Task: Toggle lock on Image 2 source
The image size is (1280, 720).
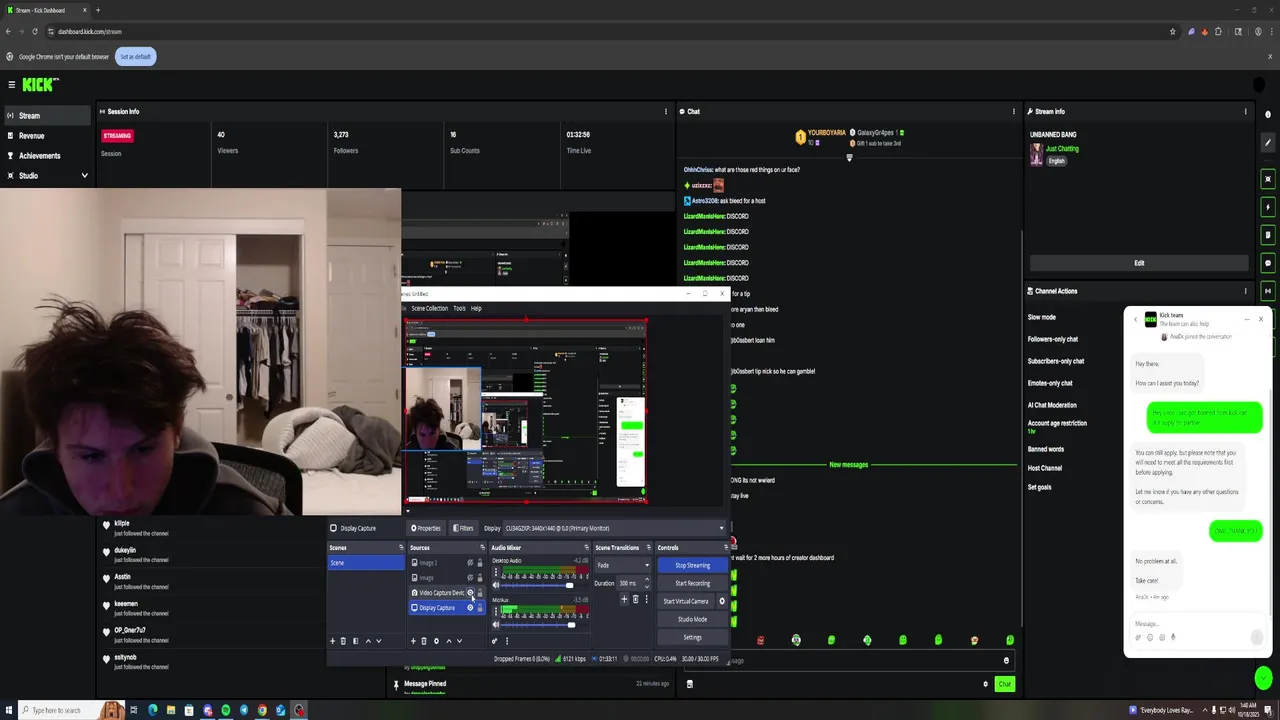Action: (x=480, y=563)
